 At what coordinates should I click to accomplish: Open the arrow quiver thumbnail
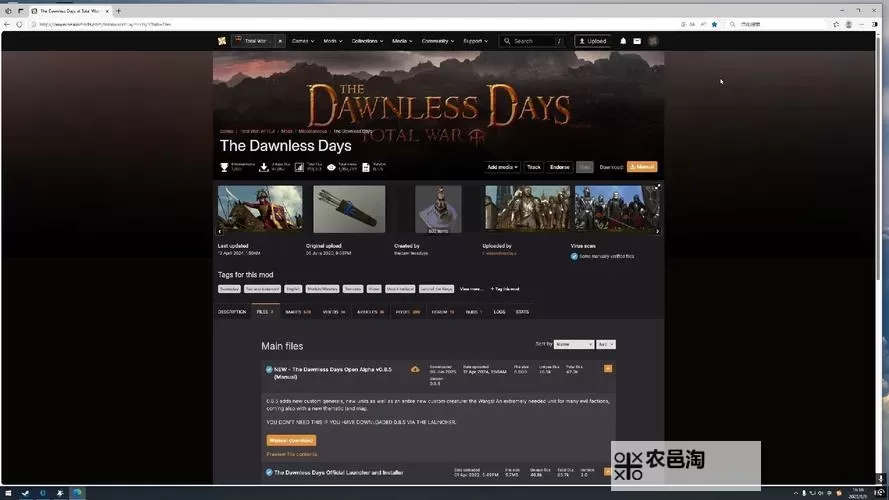(349, 209)
